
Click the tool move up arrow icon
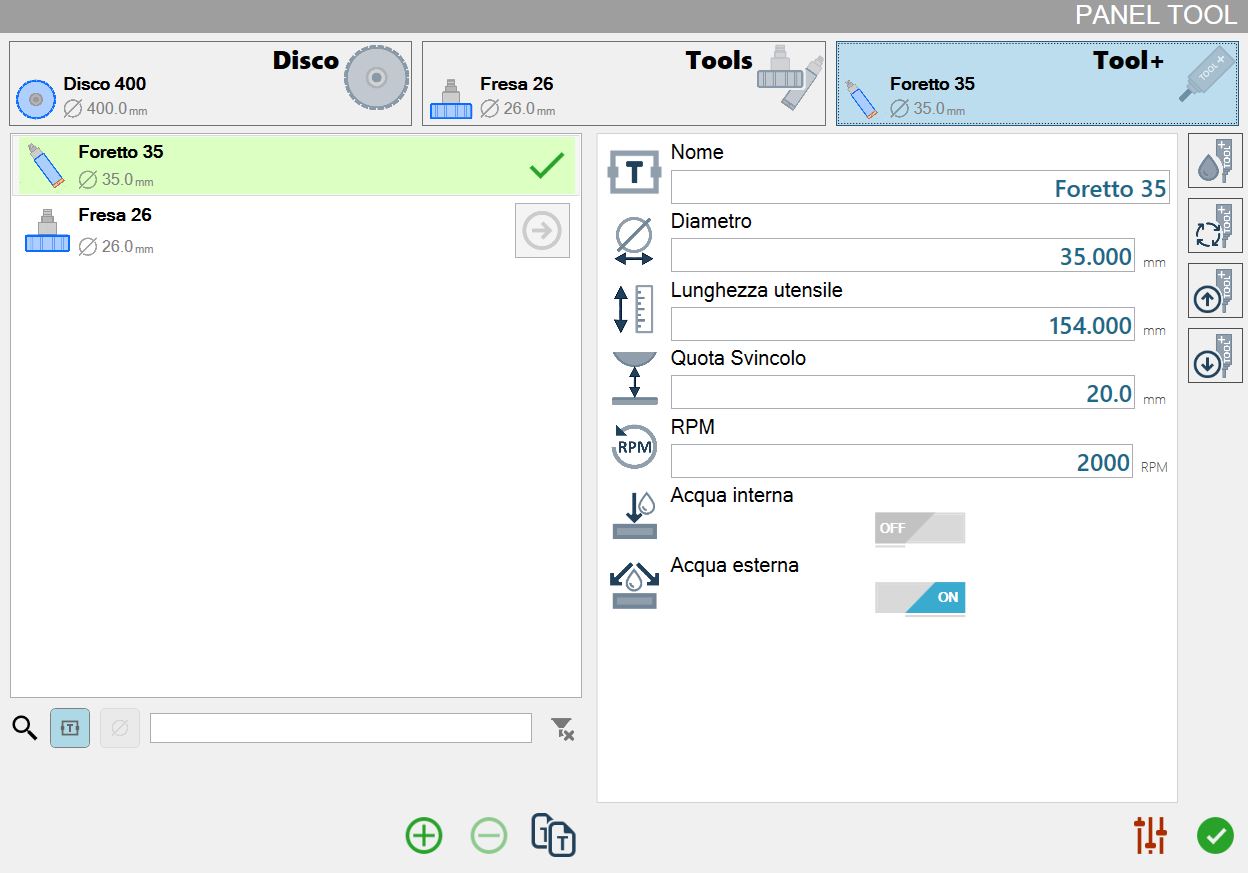pos(1215,291)
